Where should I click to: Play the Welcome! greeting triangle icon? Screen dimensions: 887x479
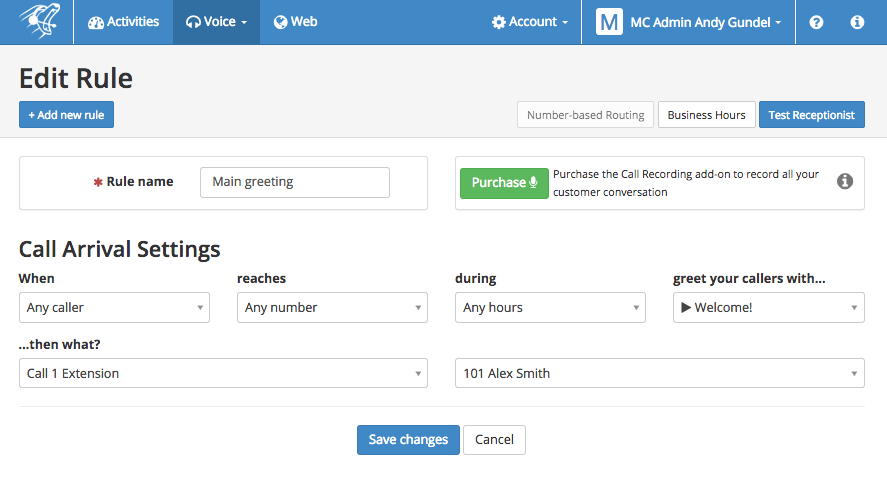tap(686, 308)
